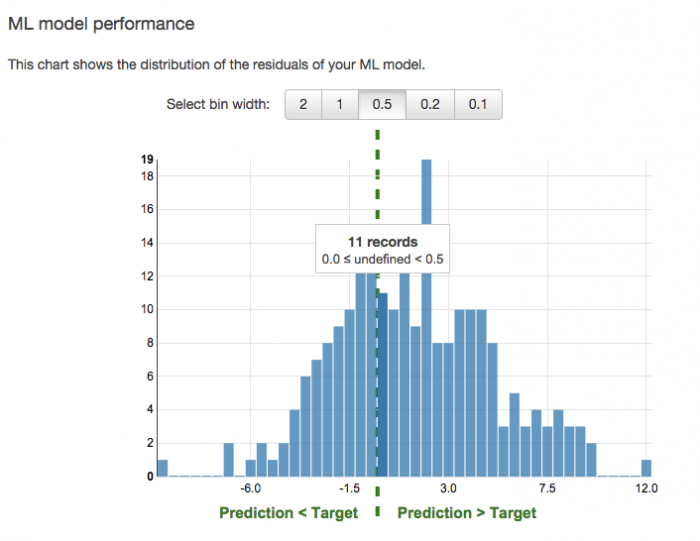This screenshot has width=700, height=541.
Task: Click the bar of height 5 near 6.0
Action: pos(514,435)
